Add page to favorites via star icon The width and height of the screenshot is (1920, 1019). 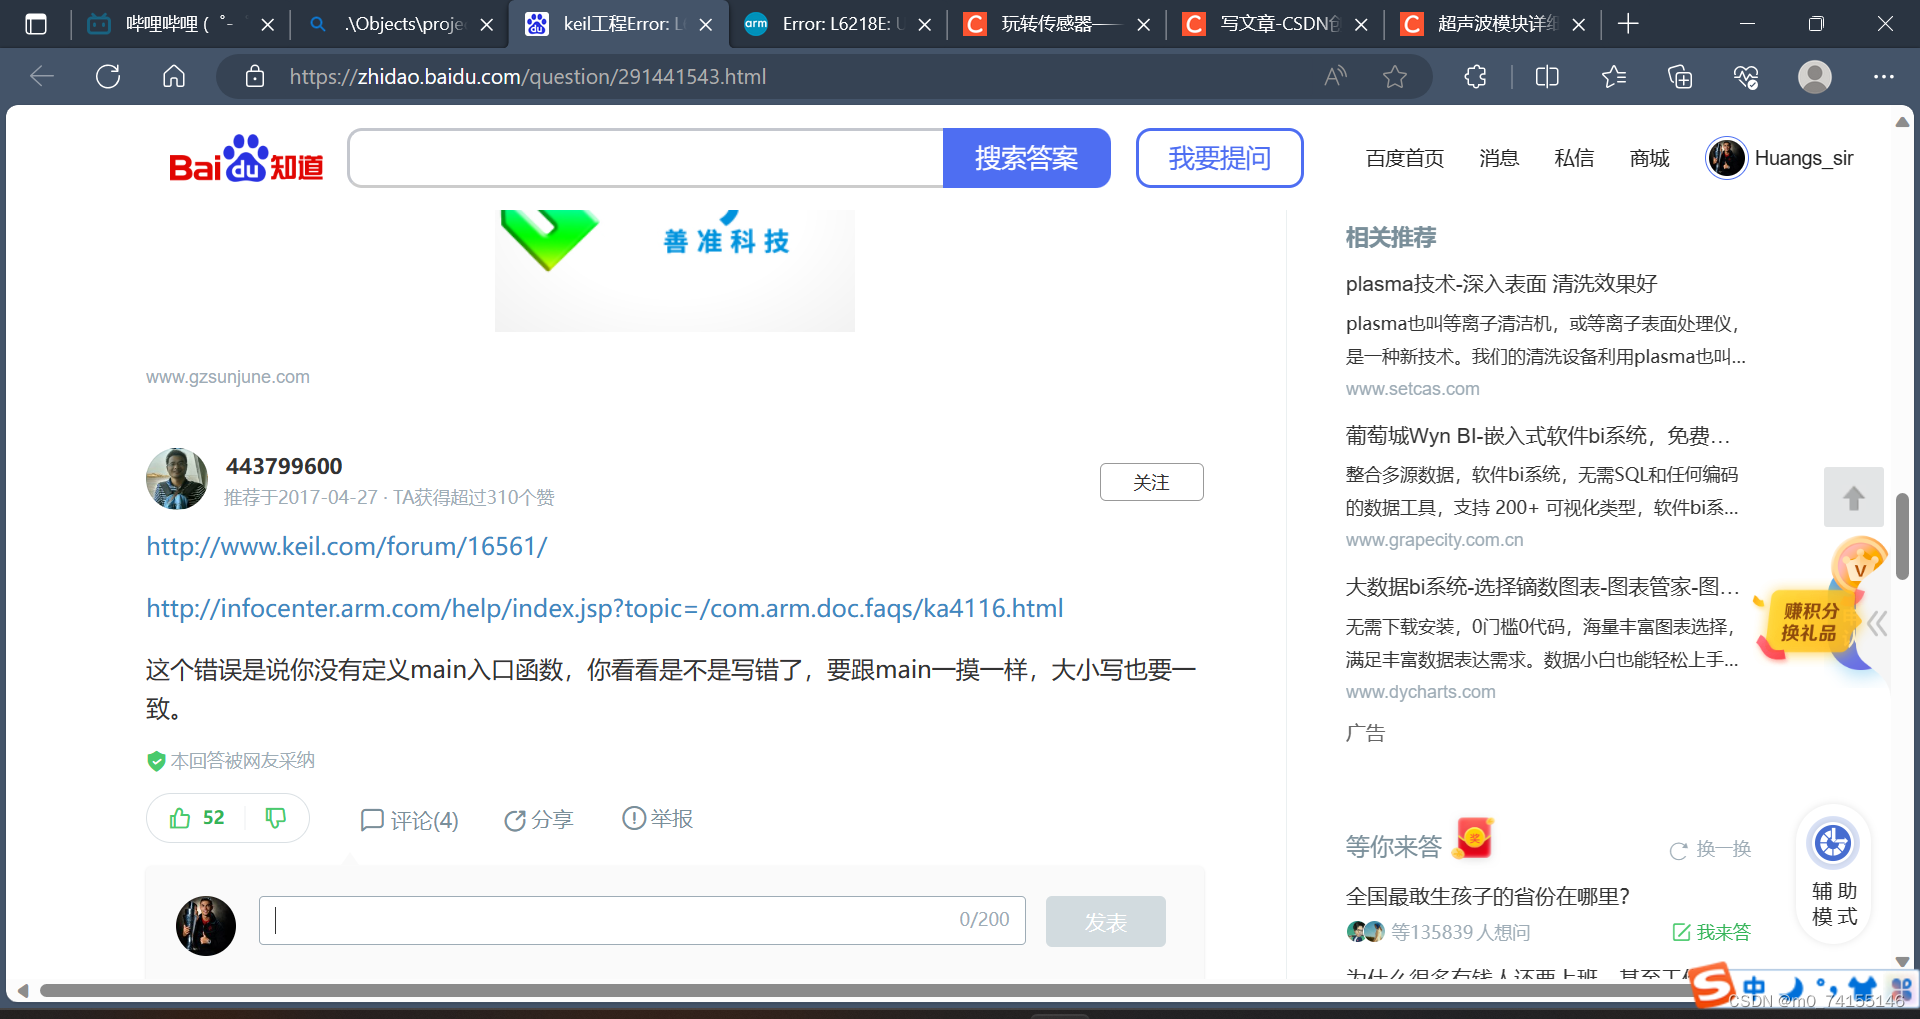[x=1394, y=76]
